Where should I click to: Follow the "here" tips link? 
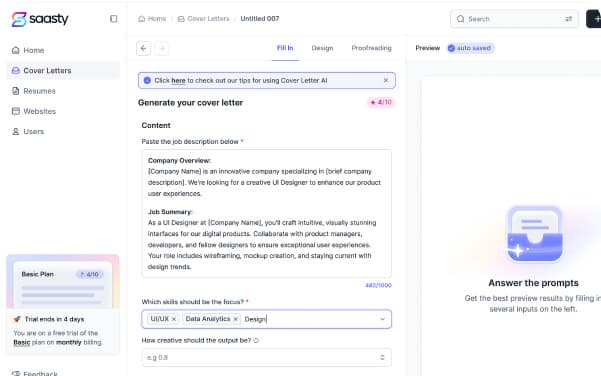(x=178, y=81)
